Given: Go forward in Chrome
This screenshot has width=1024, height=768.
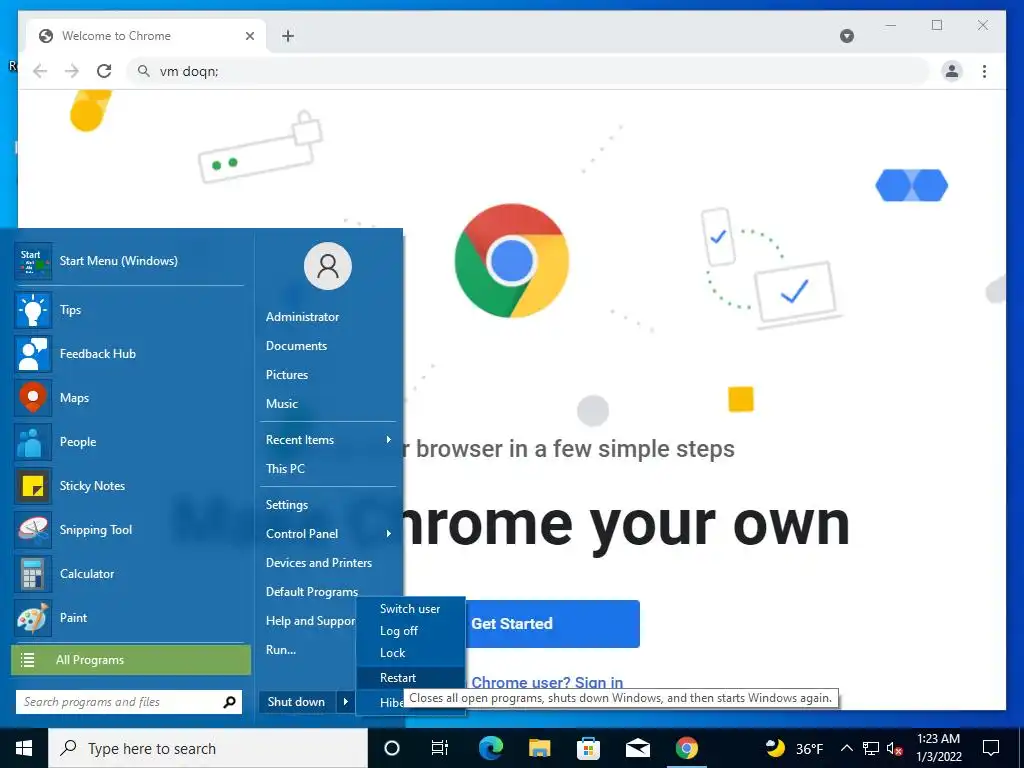Looking at the screenshot, I should [x=72, y=71].
